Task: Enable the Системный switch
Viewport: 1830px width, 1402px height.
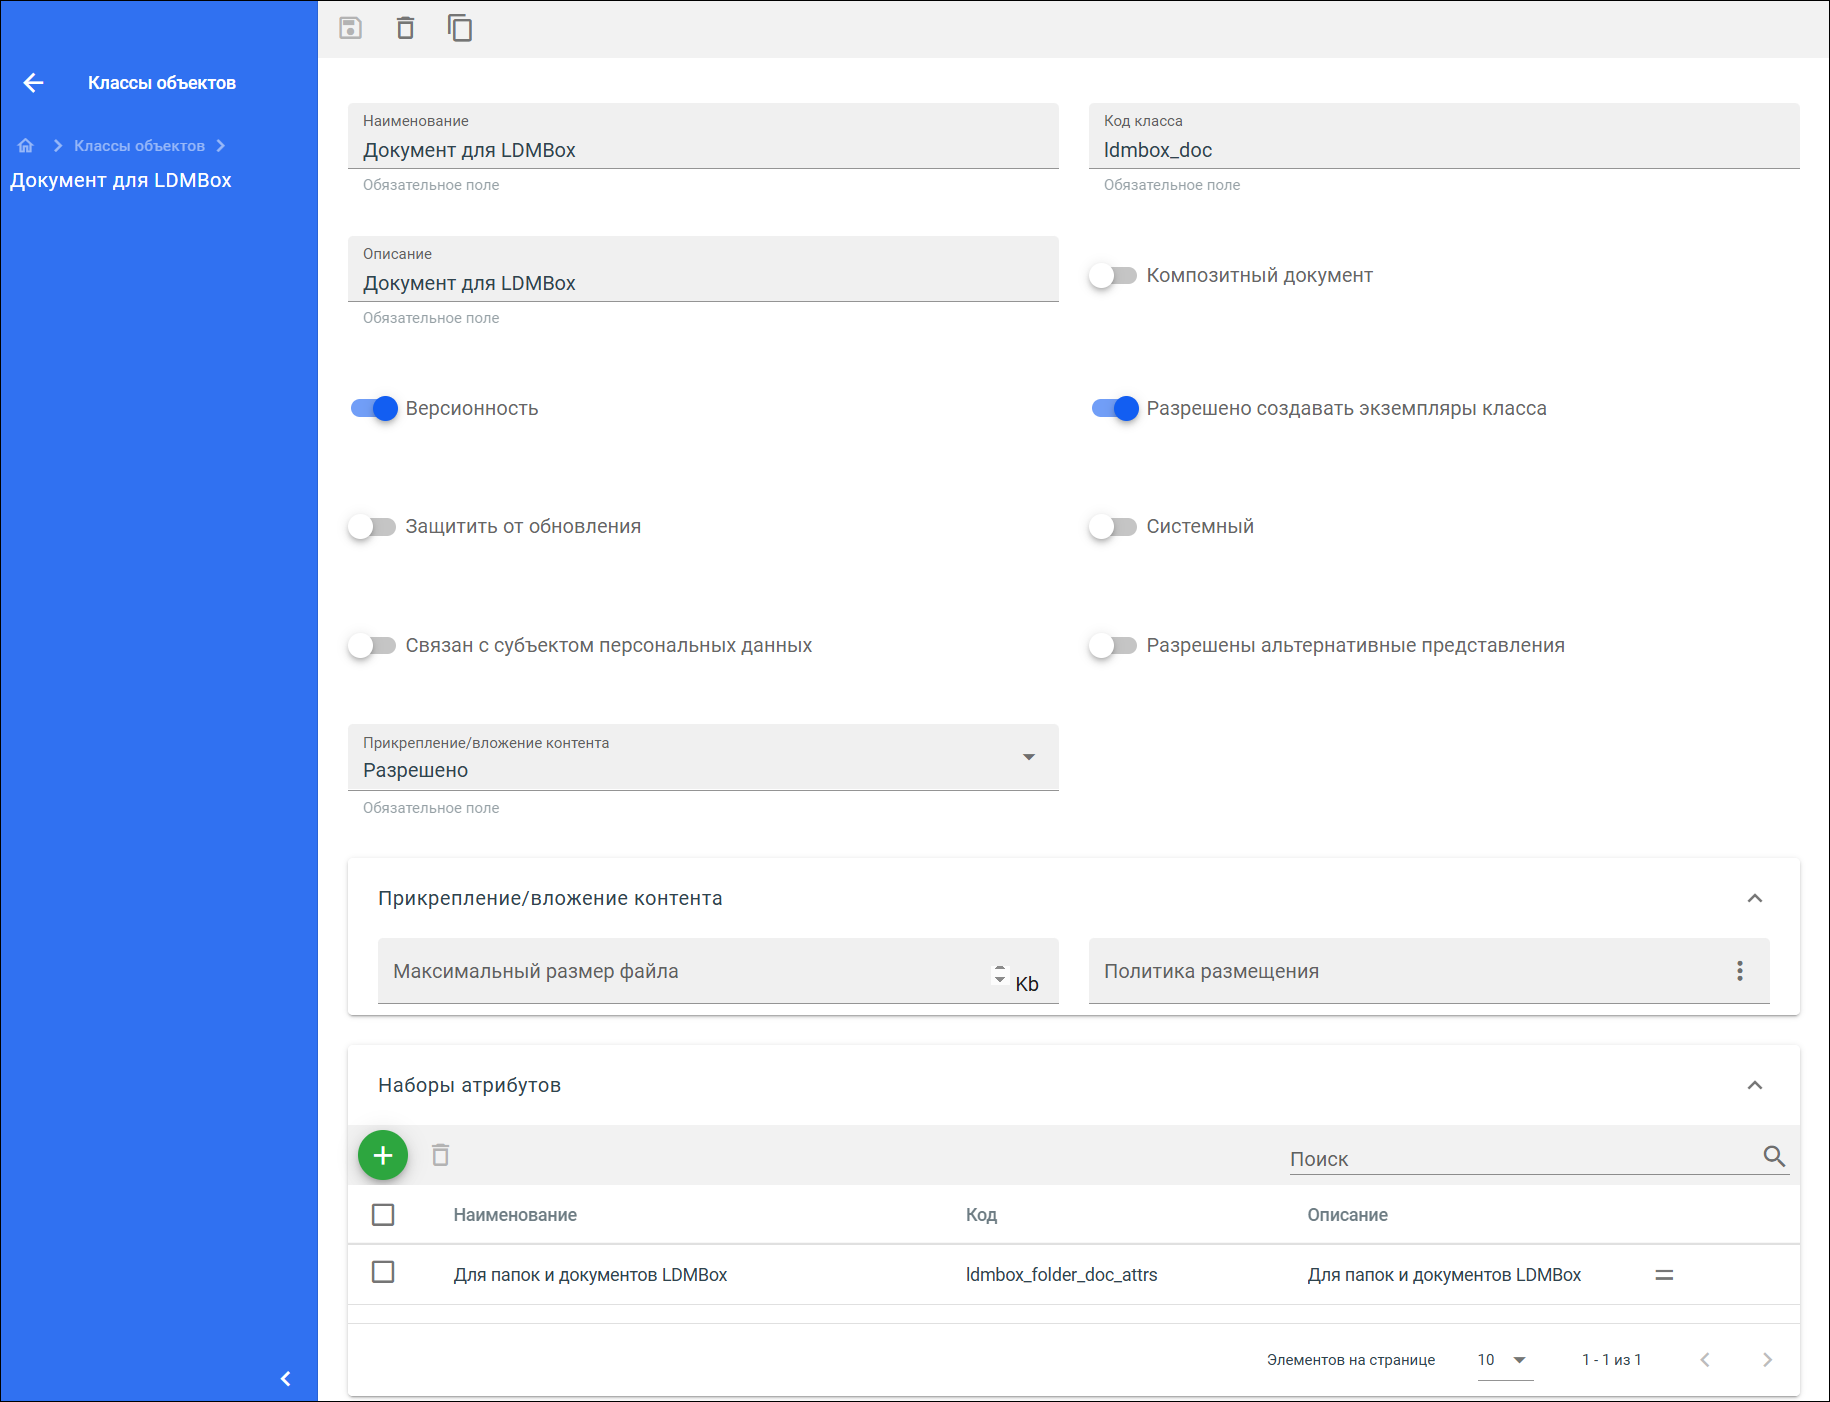Action: (1113, 527)
